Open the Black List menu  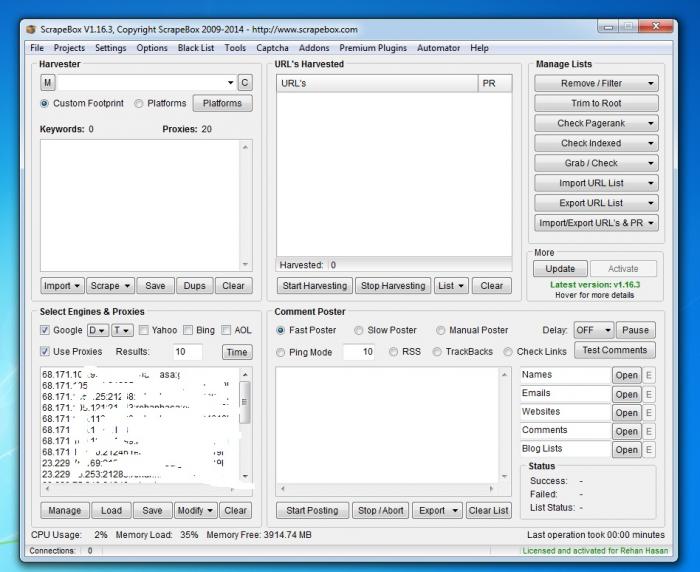(196, 48)
